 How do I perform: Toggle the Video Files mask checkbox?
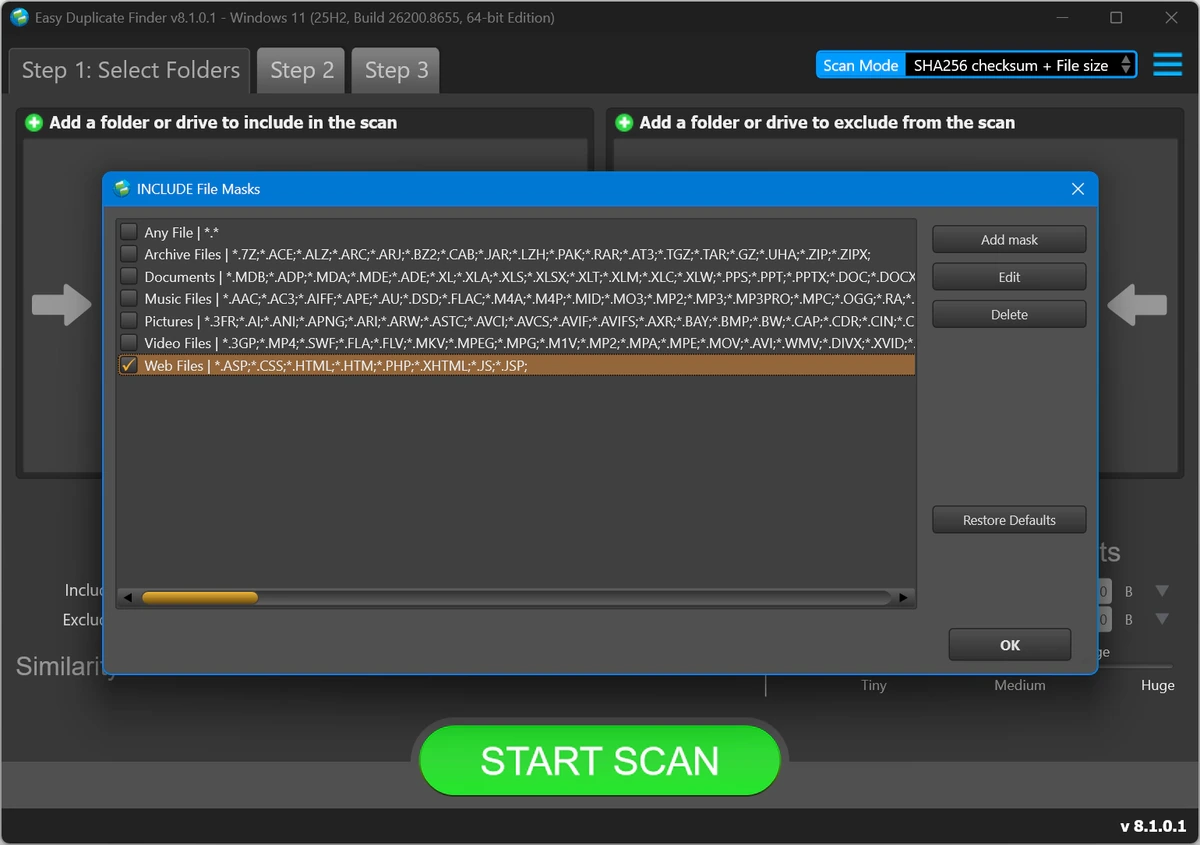tap(129, 343)
